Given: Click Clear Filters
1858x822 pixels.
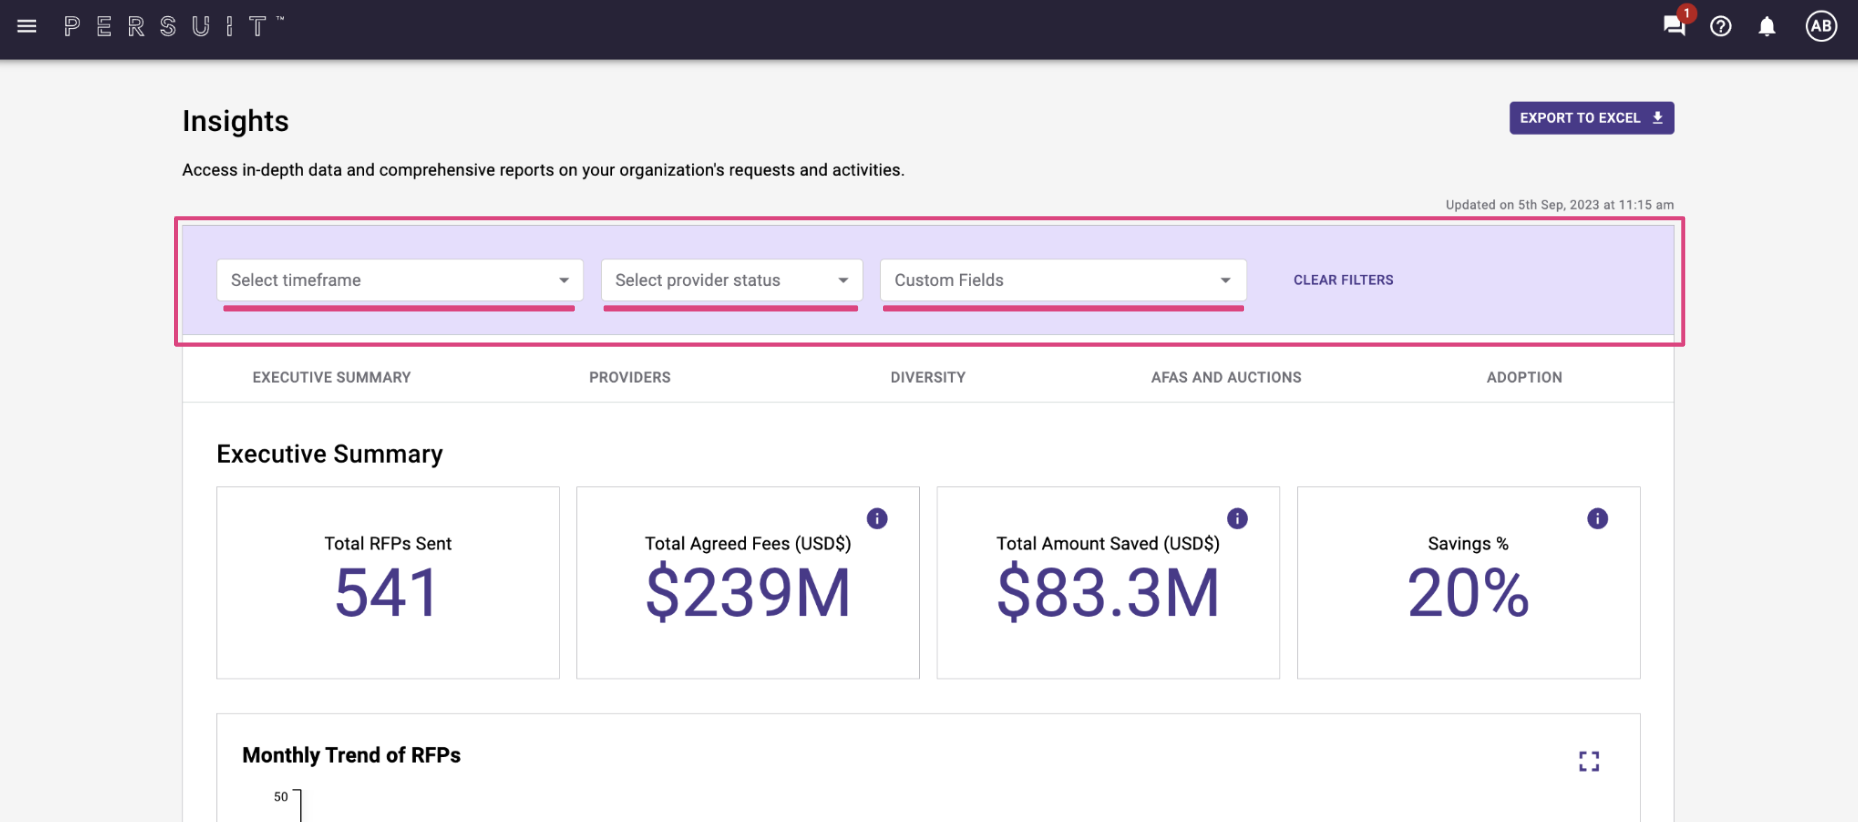Looking at the screenshot, I should click(1343, 280).
